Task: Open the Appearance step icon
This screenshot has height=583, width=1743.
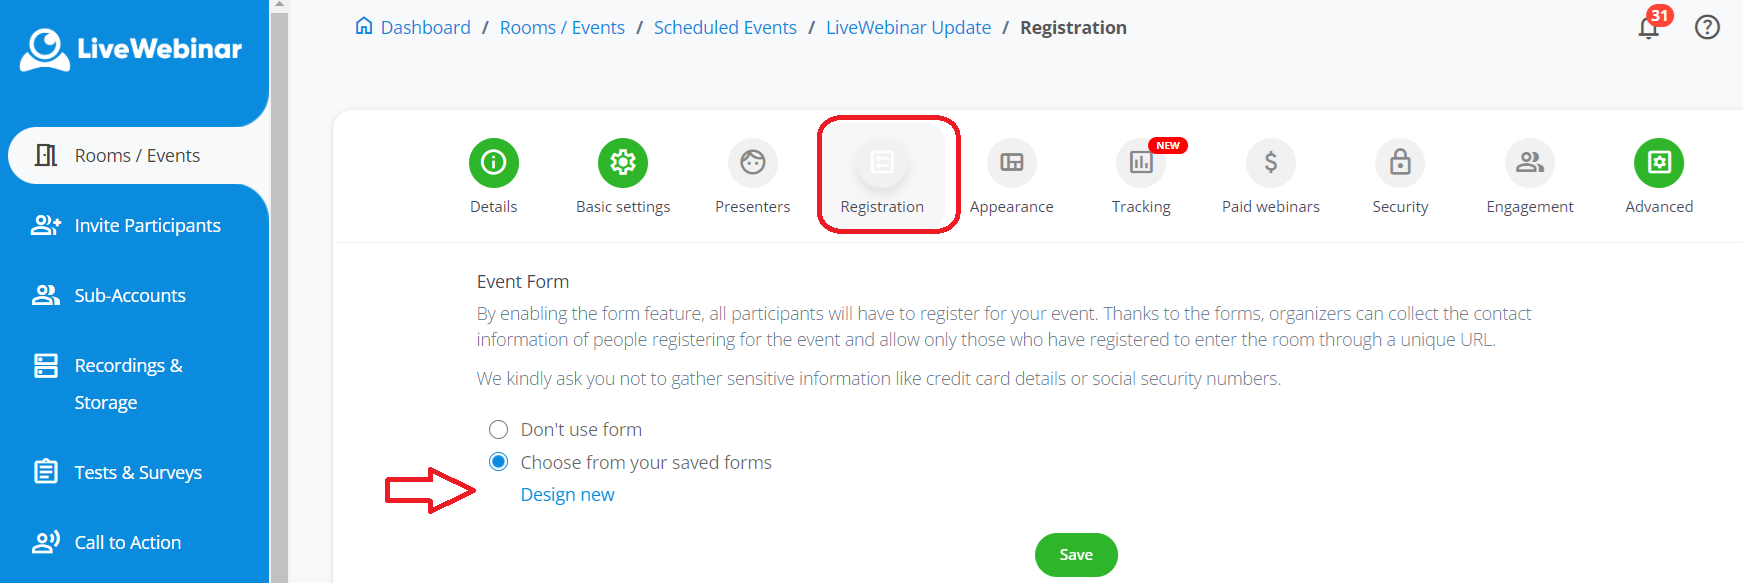Action: point(1011,162)
